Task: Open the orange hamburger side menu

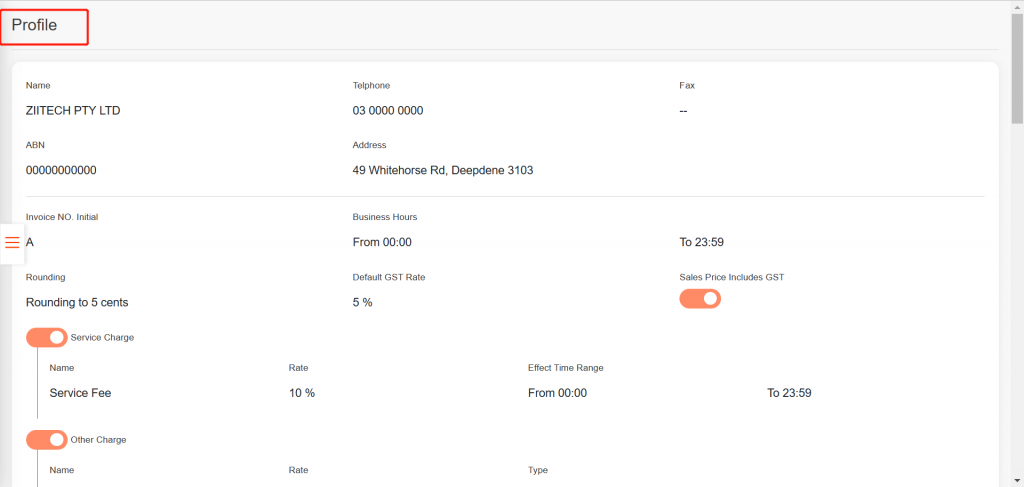Action: pyautogui.click(x=12, y=242)
